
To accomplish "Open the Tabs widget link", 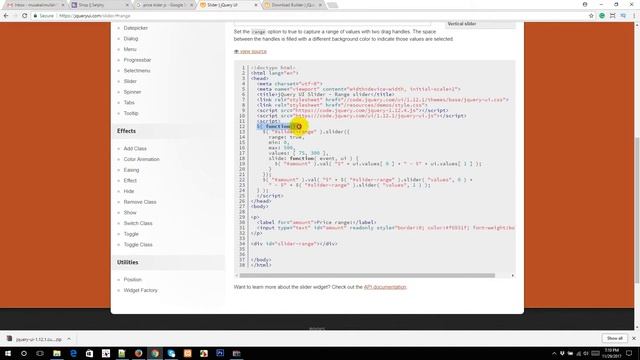I will click(x=129, y=102).
